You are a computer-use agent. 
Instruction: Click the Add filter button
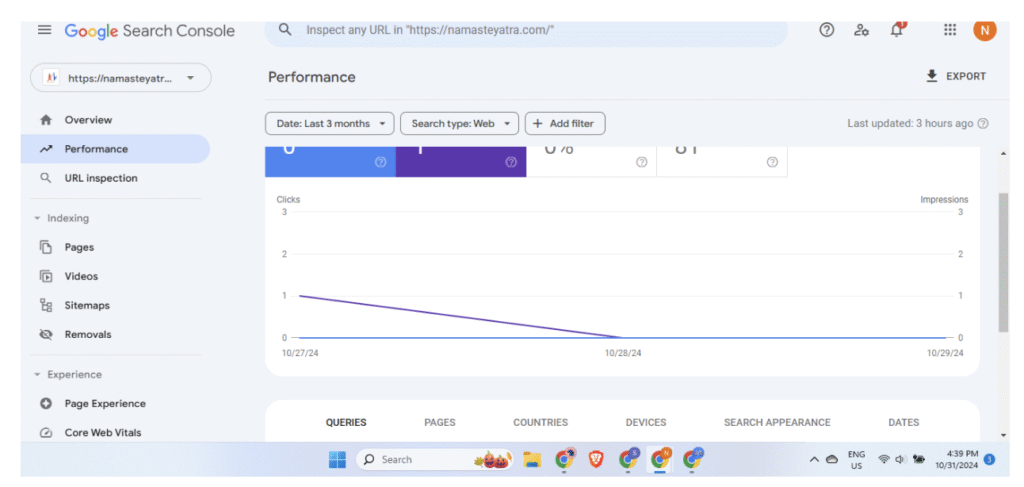(x=565, y=124)
